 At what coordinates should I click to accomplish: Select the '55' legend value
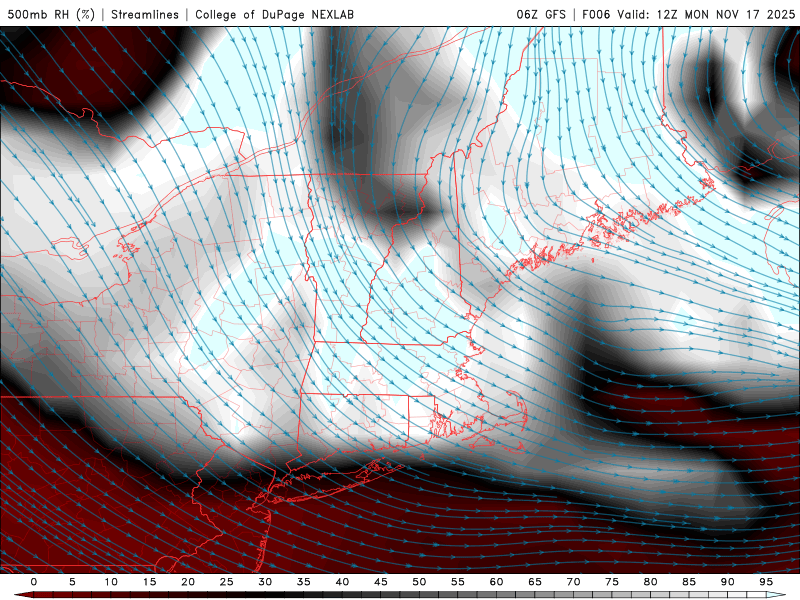click(458, 582)
